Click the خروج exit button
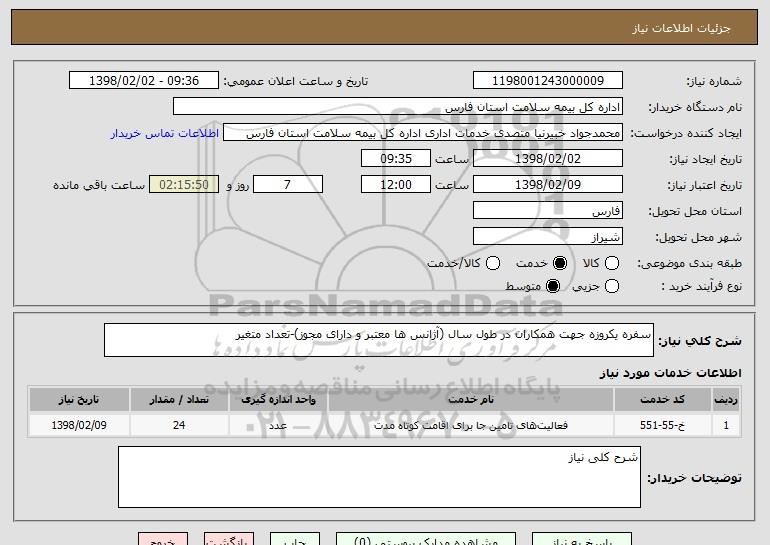Viewport: 770px width, 545px height. pos(163,539)
